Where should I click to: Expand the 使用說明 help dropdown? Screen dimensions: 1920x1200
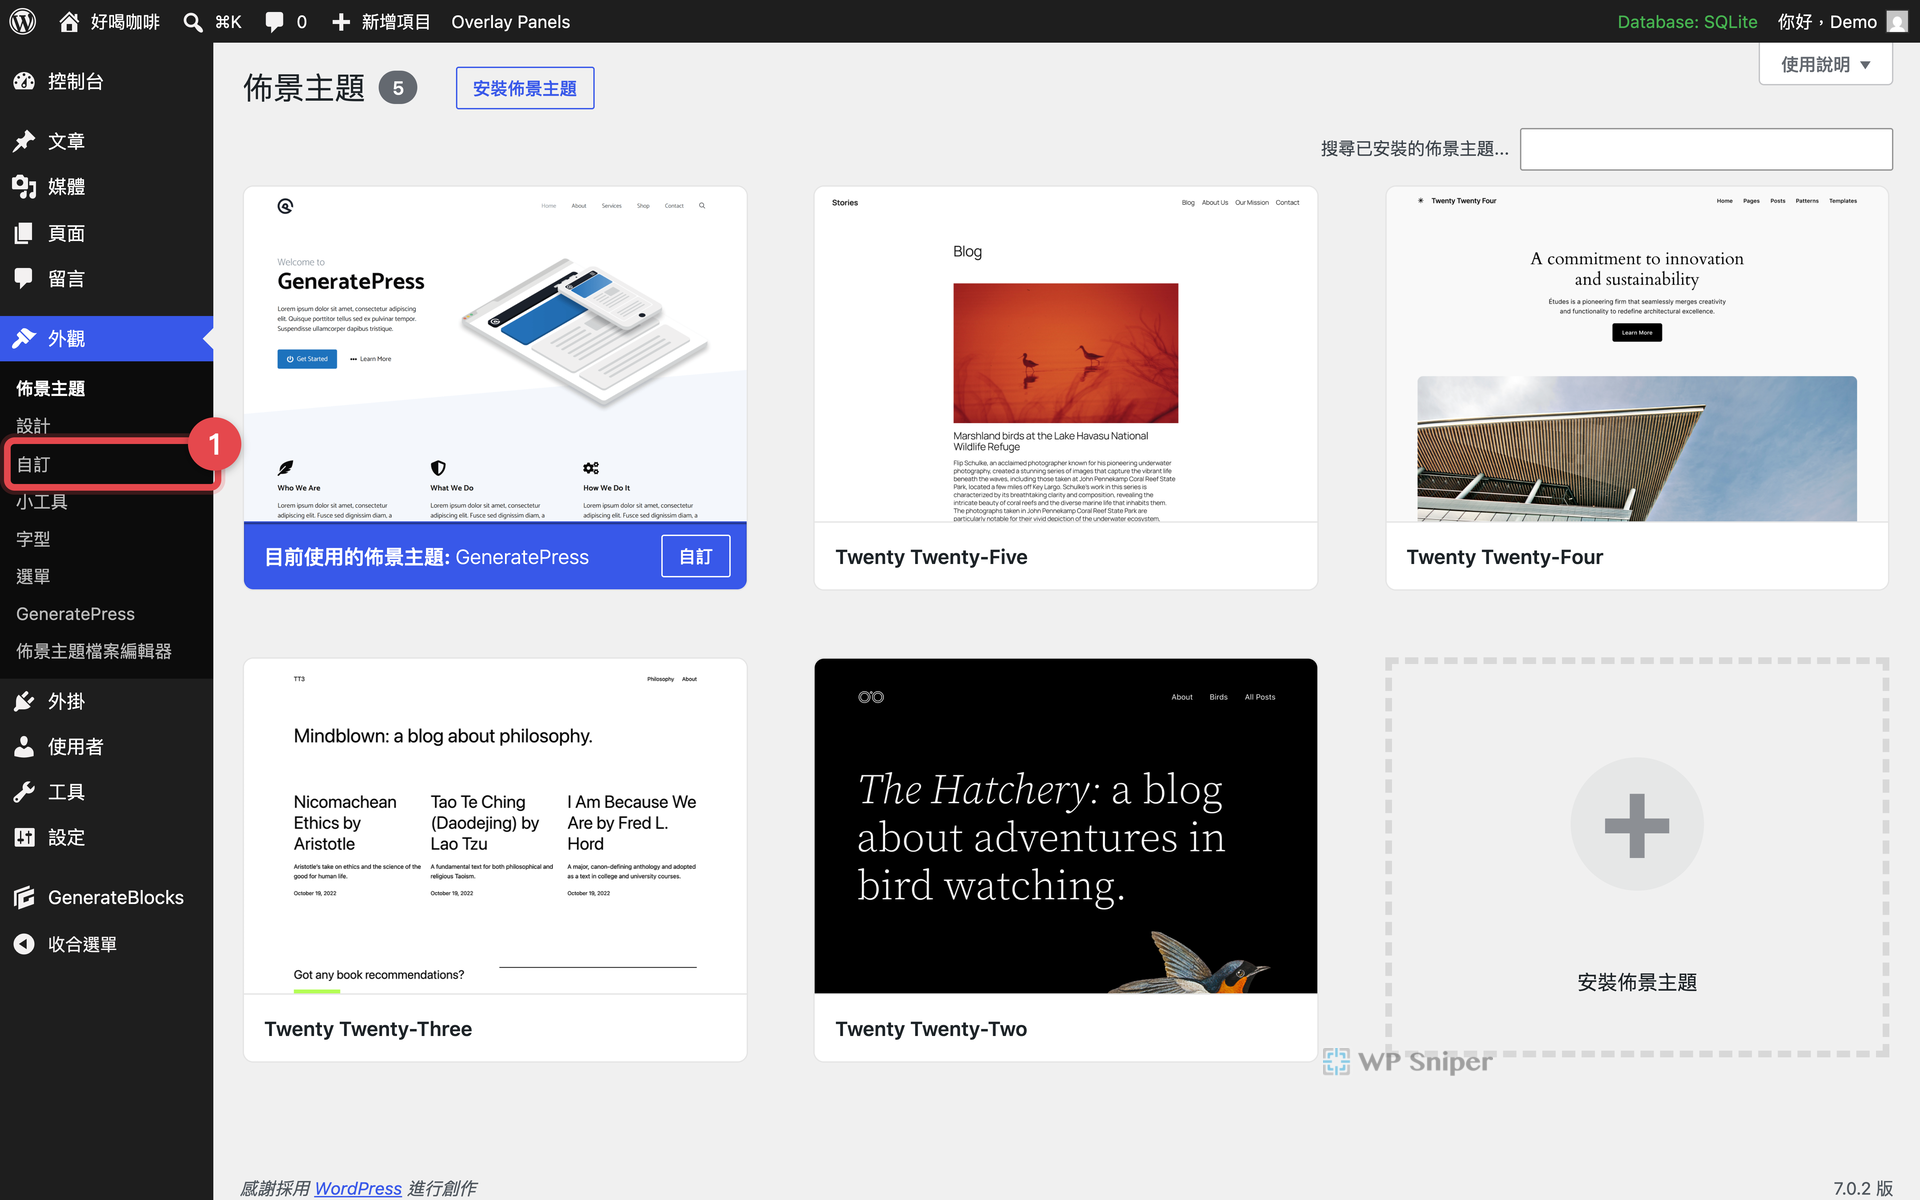click(x=1825, y=65)
